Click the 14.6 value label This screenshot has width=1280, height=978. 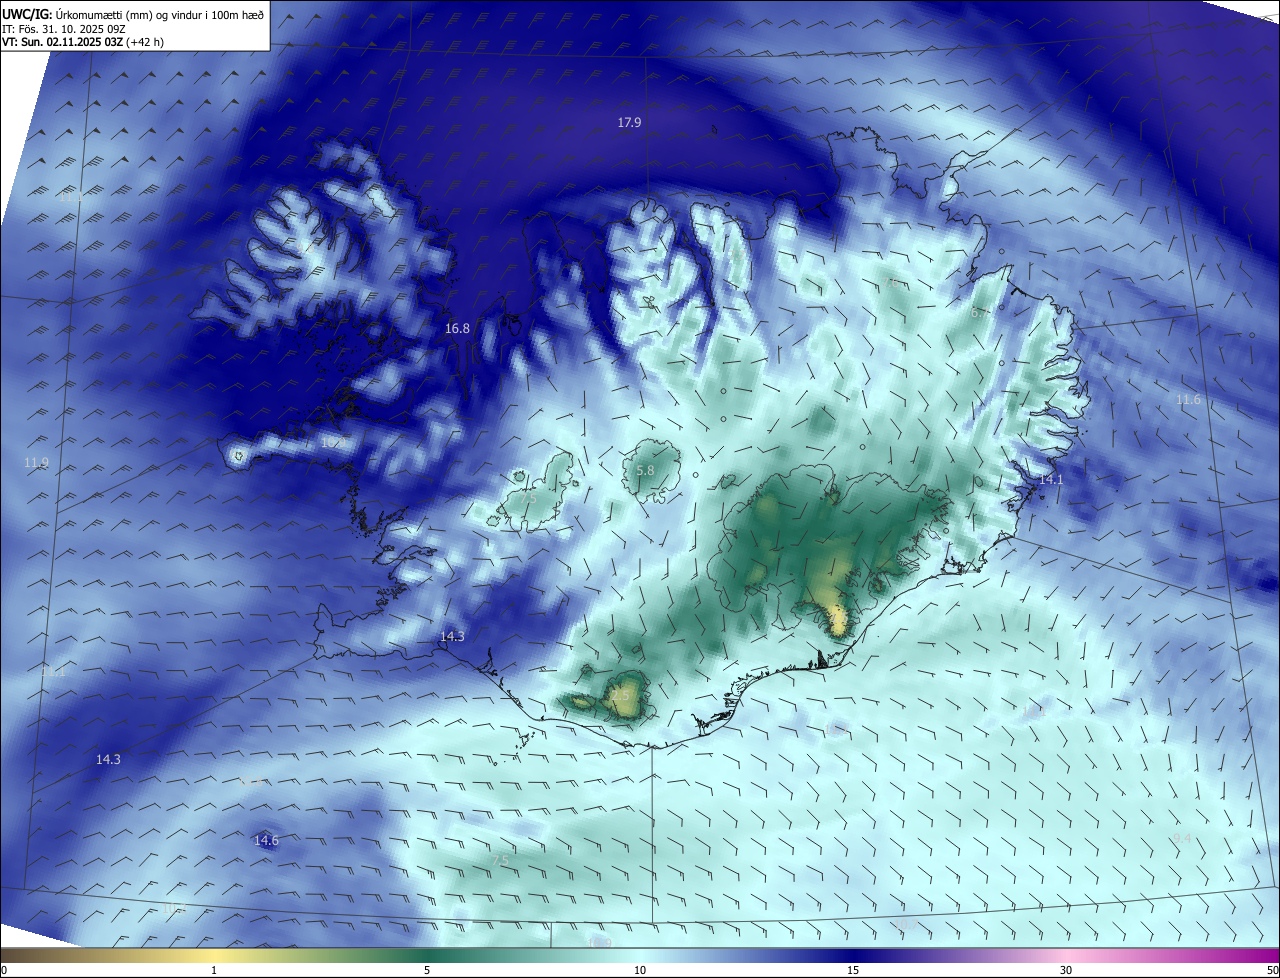pyautogui.click(x=266, y=841)
